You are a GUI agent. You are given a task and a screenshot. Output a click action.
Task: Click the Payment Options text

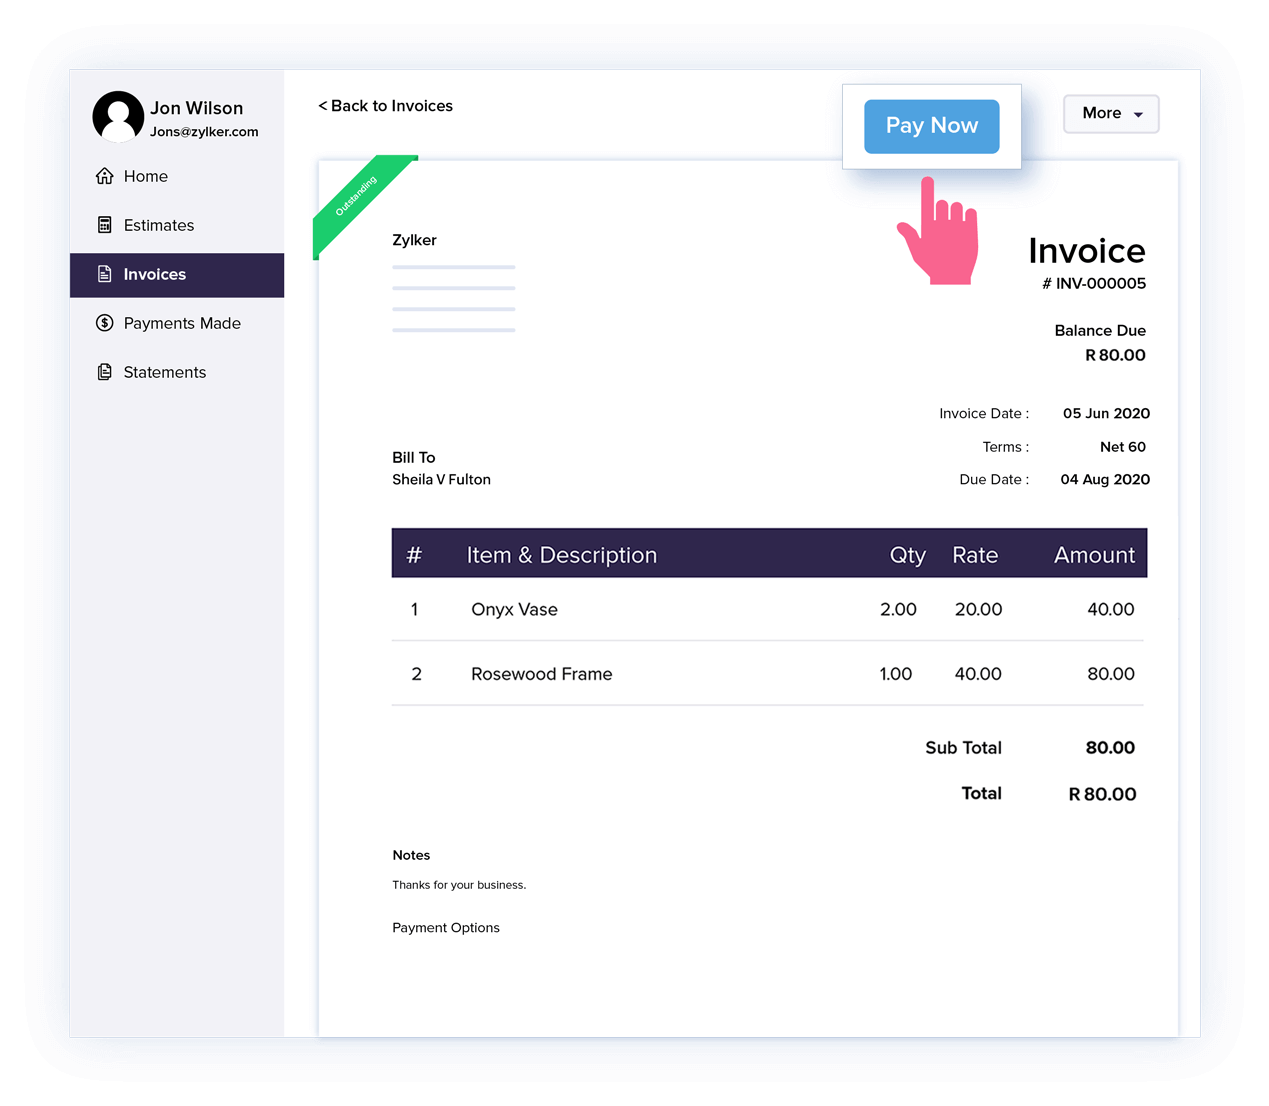pyautogui.click(x=446, y=928)
